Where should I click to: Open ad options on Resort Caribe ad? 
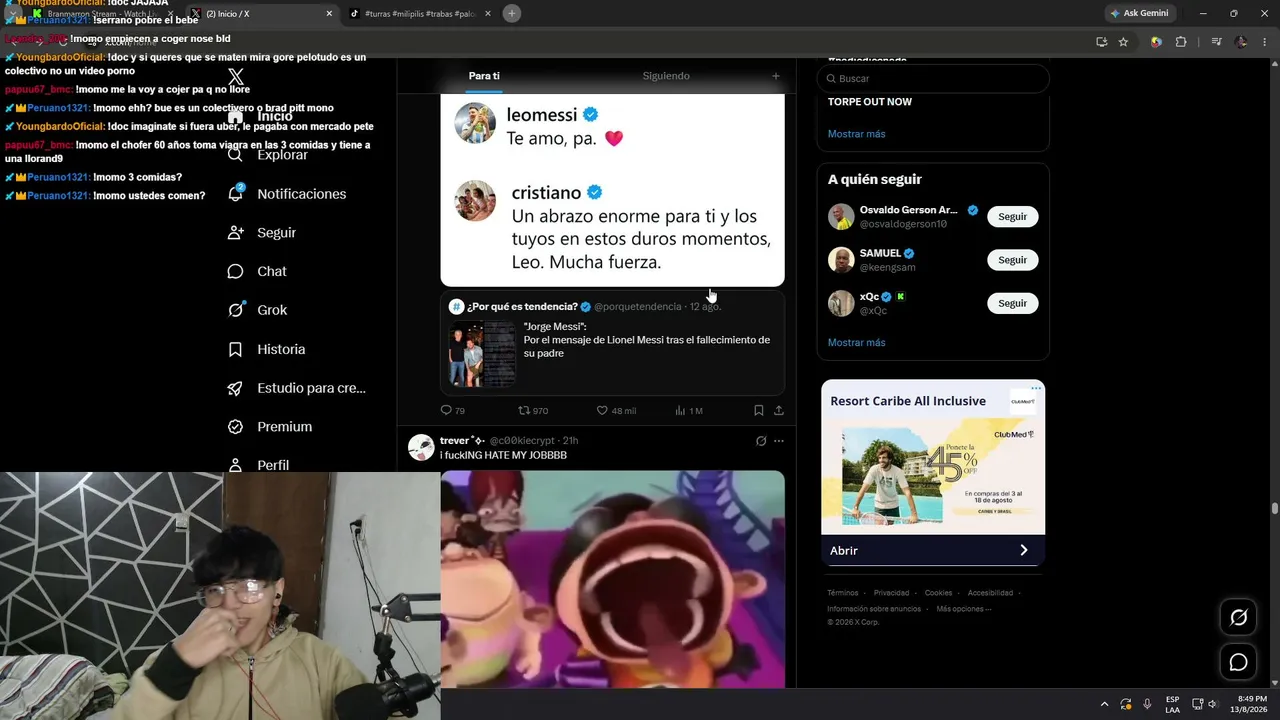1036,388
